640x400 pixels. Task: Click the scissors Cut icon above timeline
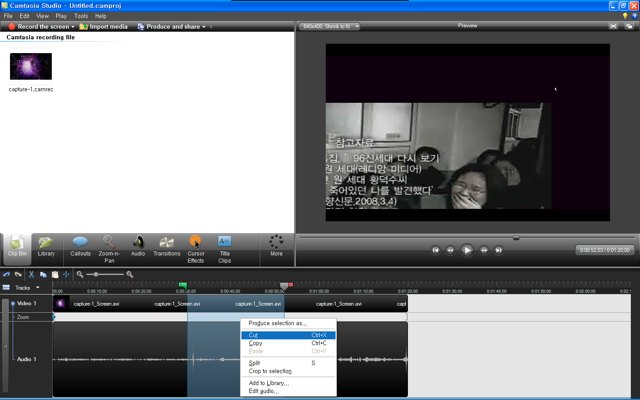[x=31, y=274]
